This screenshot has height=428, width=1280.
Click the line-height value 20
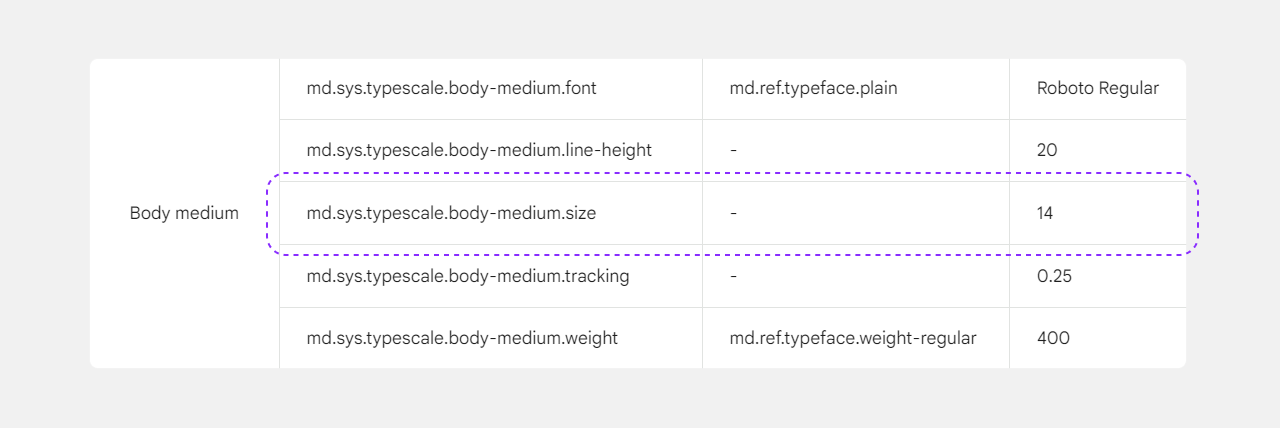pos(1047,150)
